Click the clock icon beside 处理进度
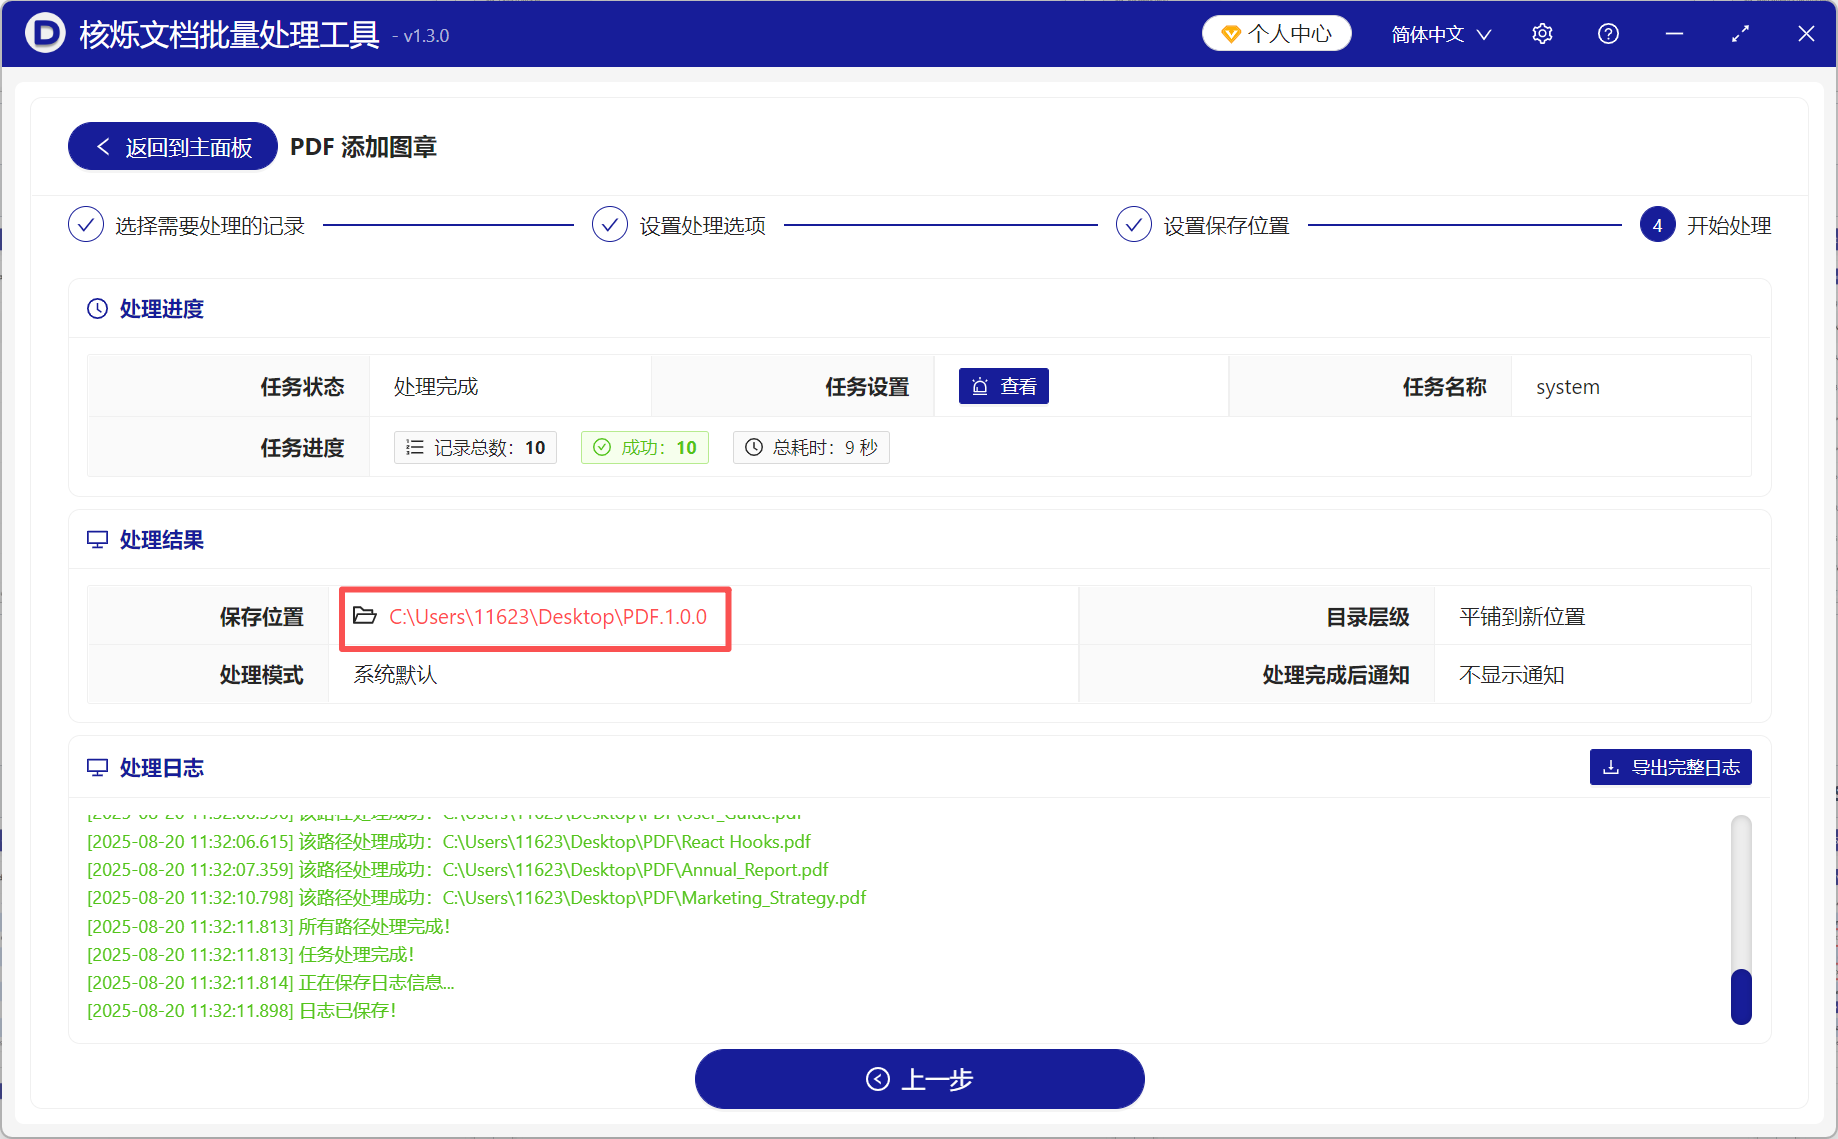This screenshot has width=1838, height=1139. [96, 308]
